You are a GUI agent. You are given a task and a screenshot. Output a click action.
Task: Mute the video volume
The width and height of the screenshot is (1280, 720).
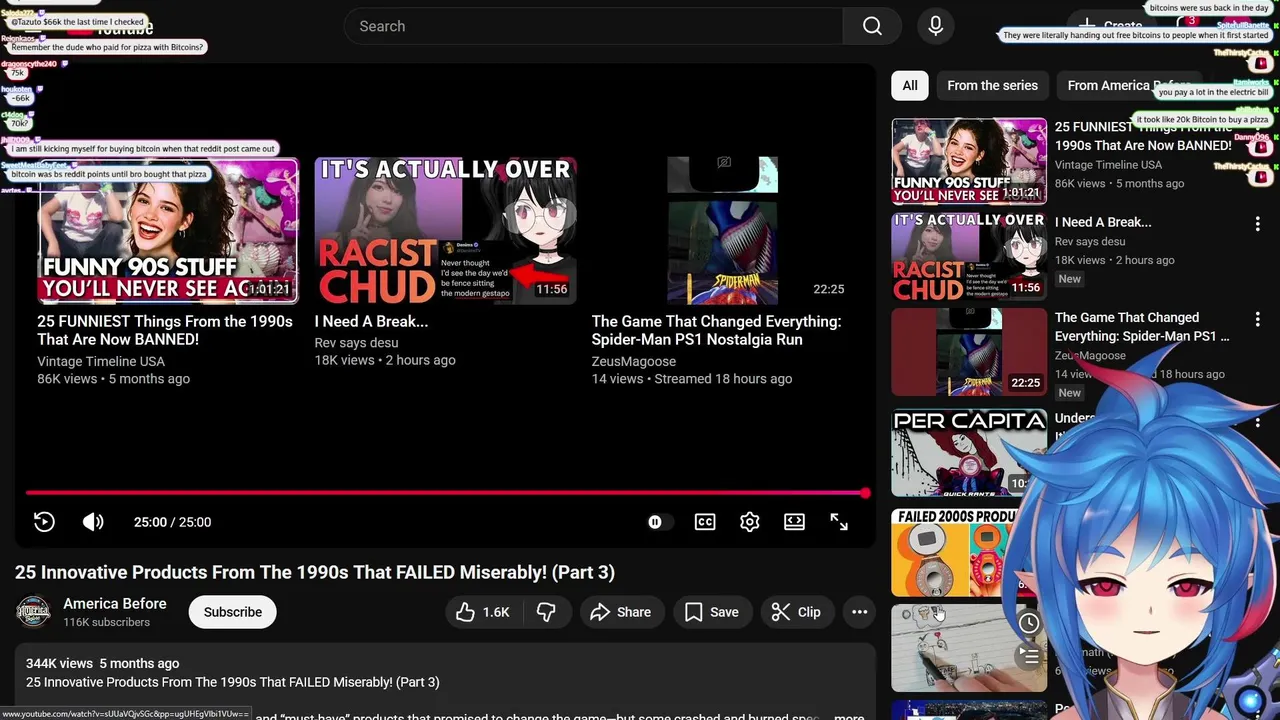click(x=93, y=522)
